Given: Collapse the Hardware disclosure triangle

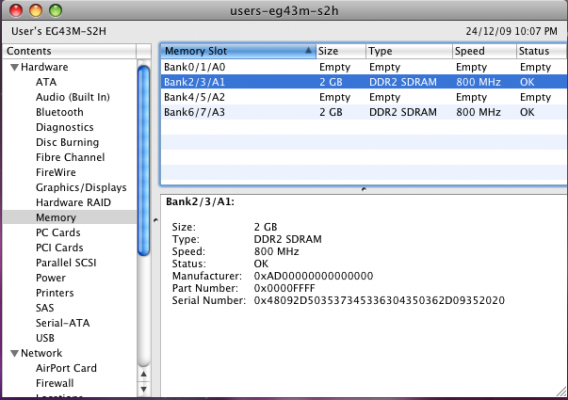Looking at the screenshot, I should click(x=14, y=67).
